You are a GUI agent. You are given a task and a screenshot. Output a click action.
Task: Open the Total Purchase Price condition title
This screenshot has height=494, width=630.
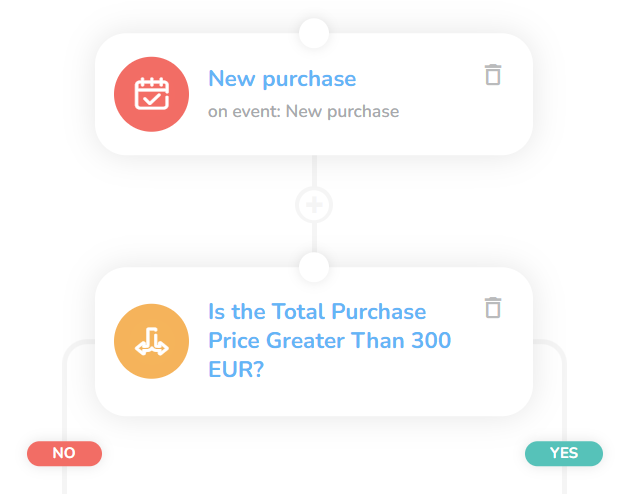tap(329, 340)
